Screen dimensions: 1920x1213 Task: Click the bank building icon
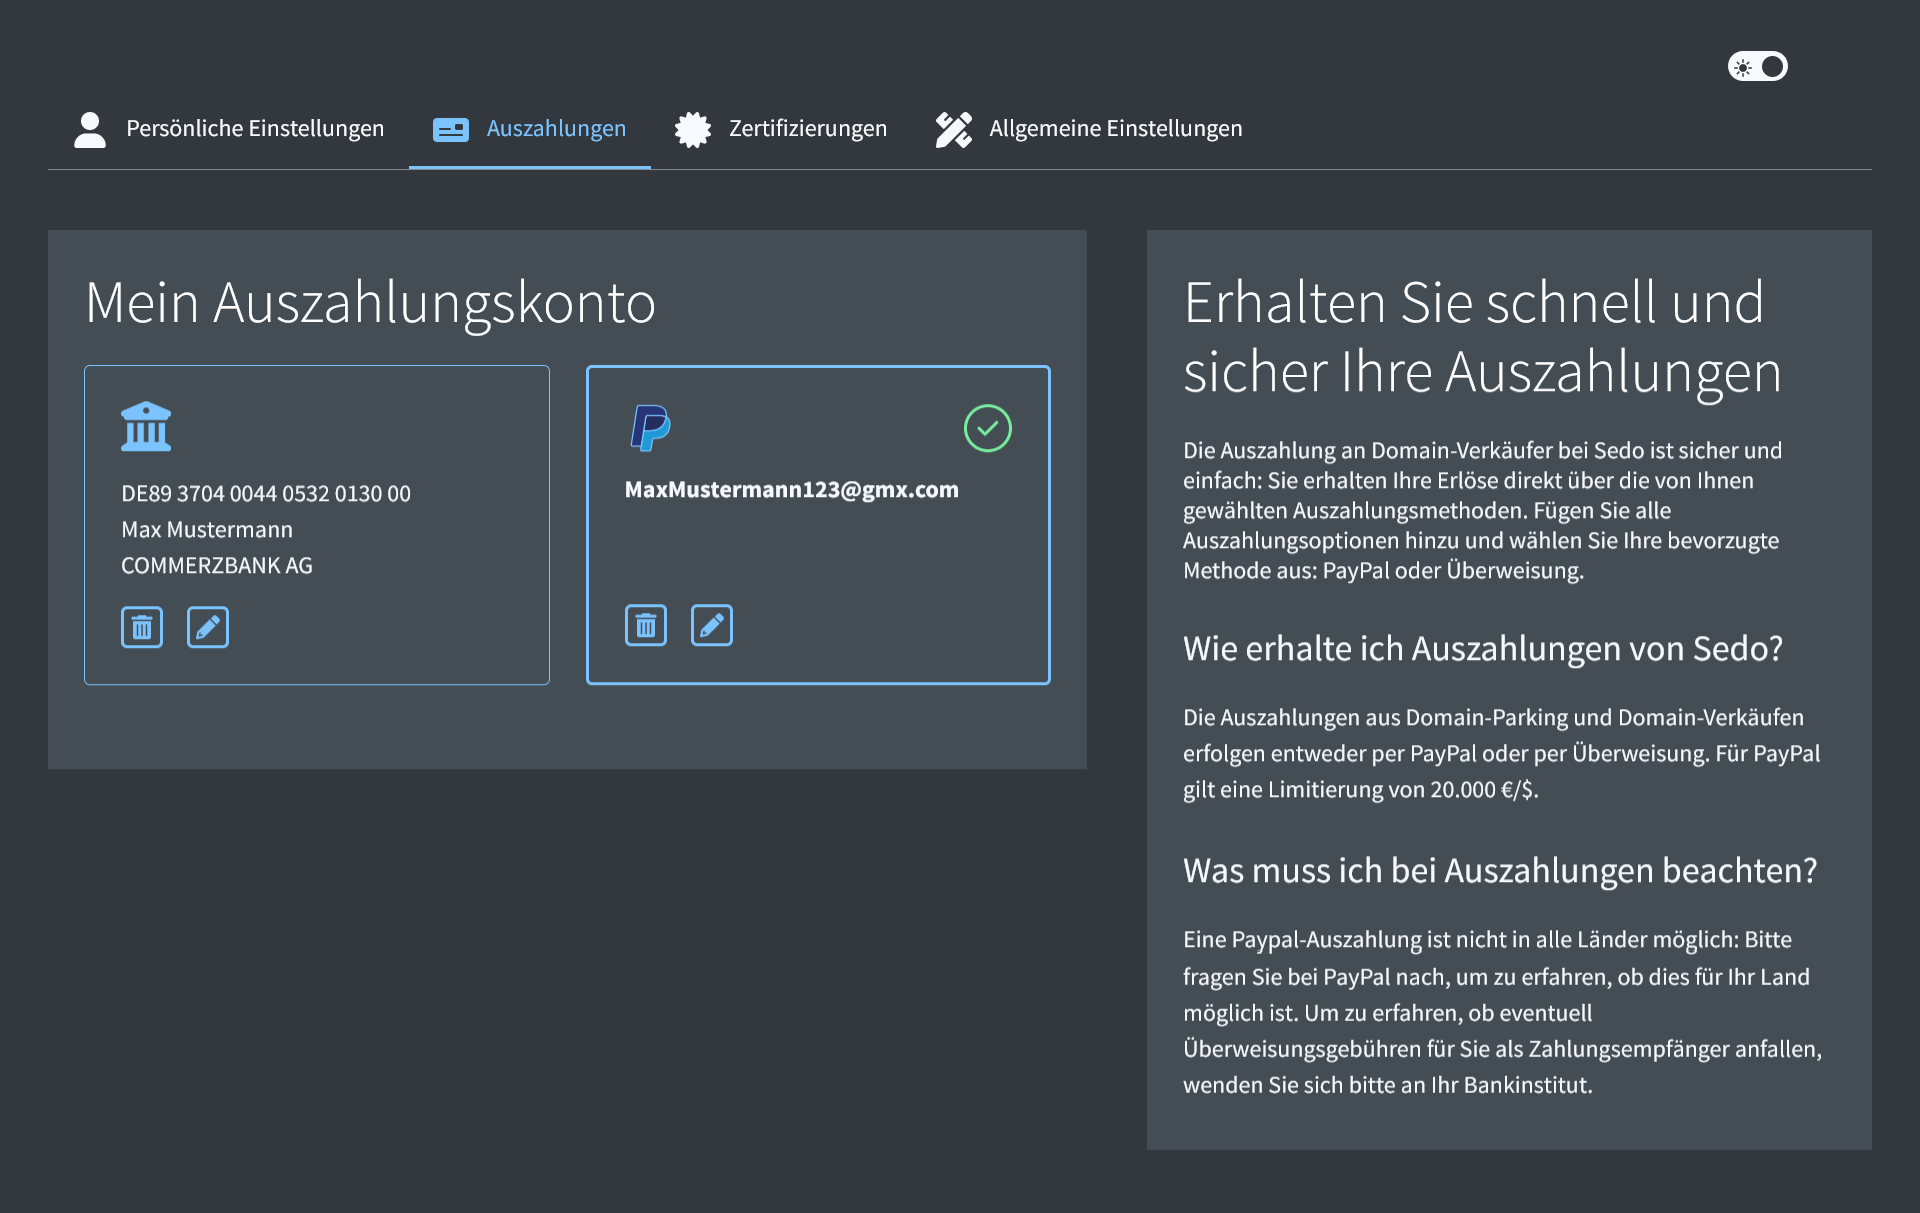pyautogui.click(x=146, y=427)
